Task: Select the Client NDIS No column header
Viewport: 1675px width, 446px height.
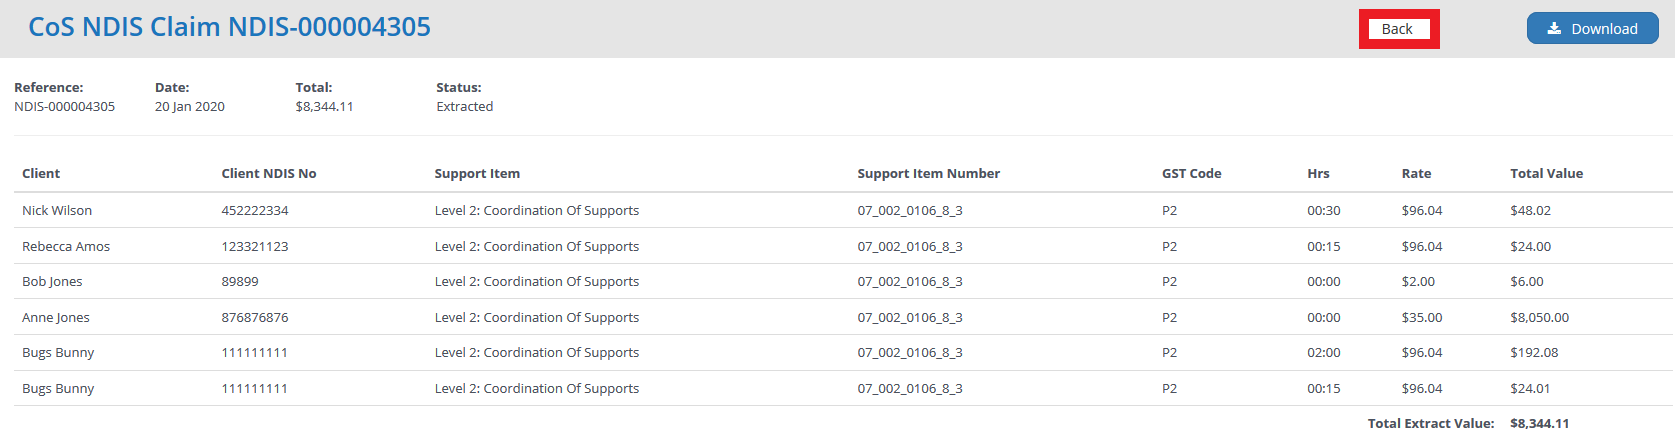Action: 269,173
